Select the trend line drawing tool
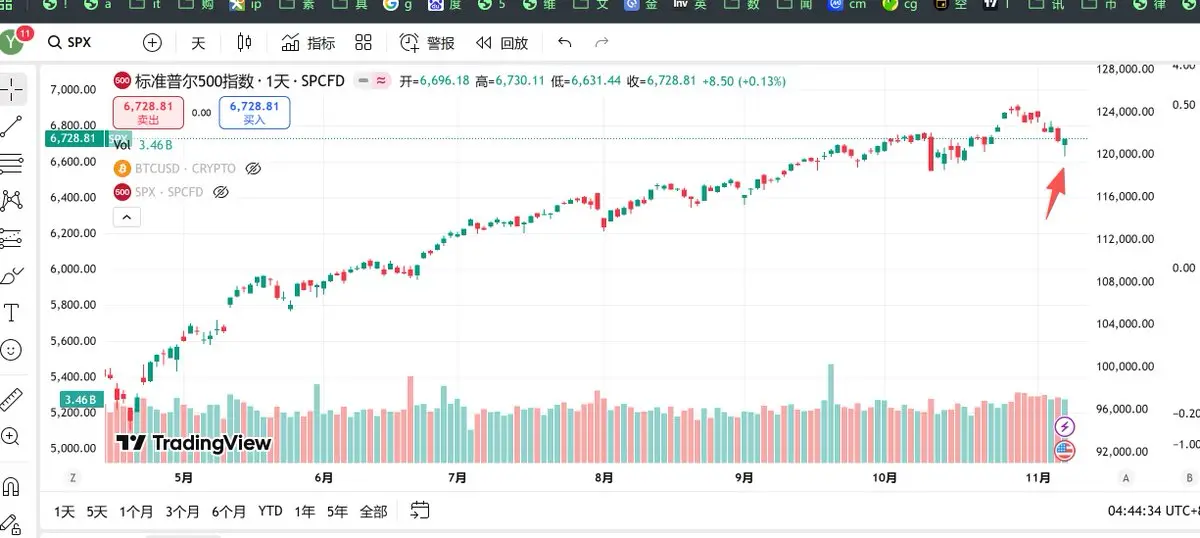The image size is (1200, 538). [x=12, y=126]
